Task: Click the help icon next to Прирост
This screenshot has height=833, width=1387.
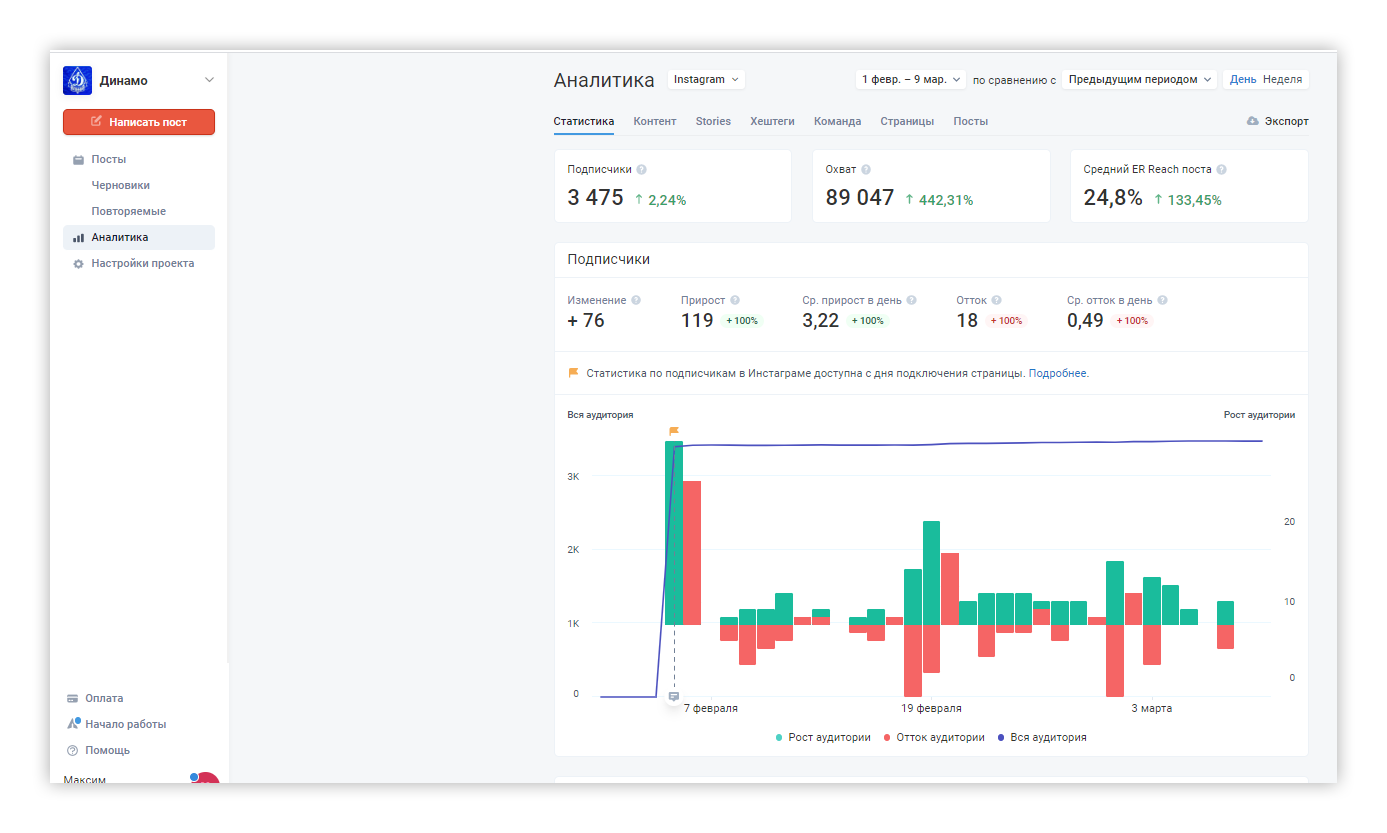Action: 735,300
